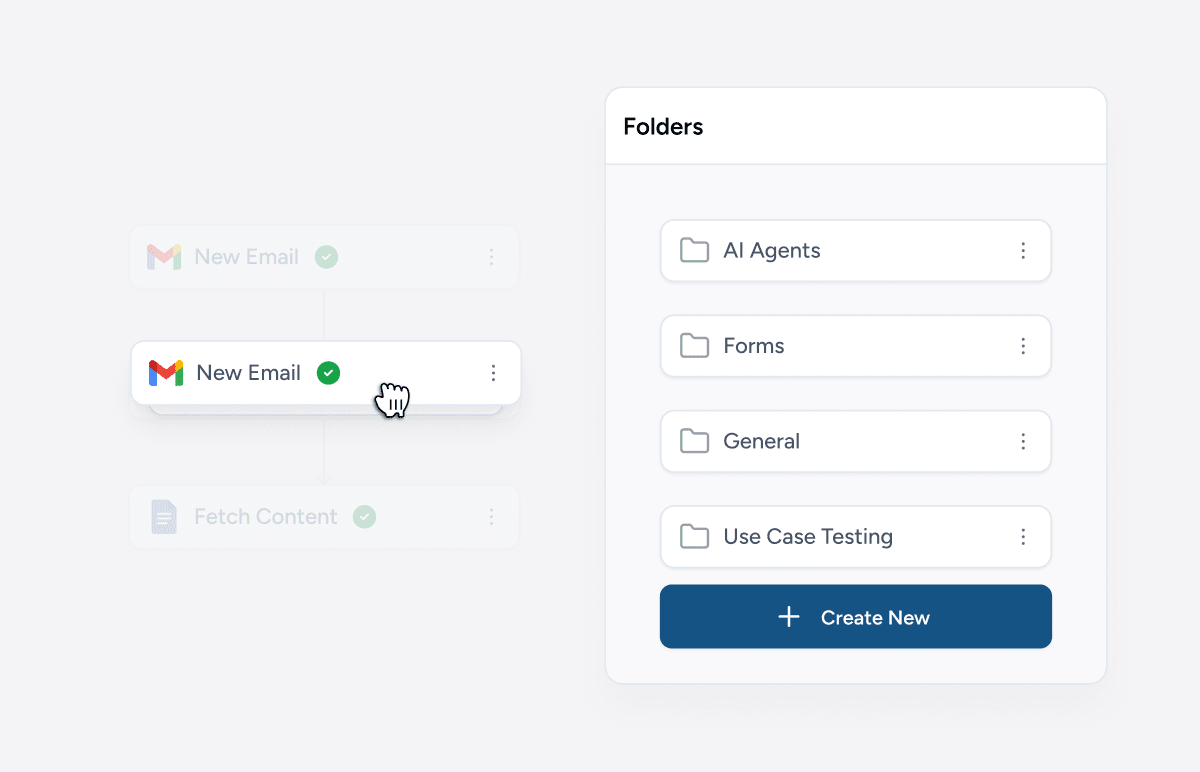
Task: Click the checkmark beside Fetch Content
Action: [365, 517]
